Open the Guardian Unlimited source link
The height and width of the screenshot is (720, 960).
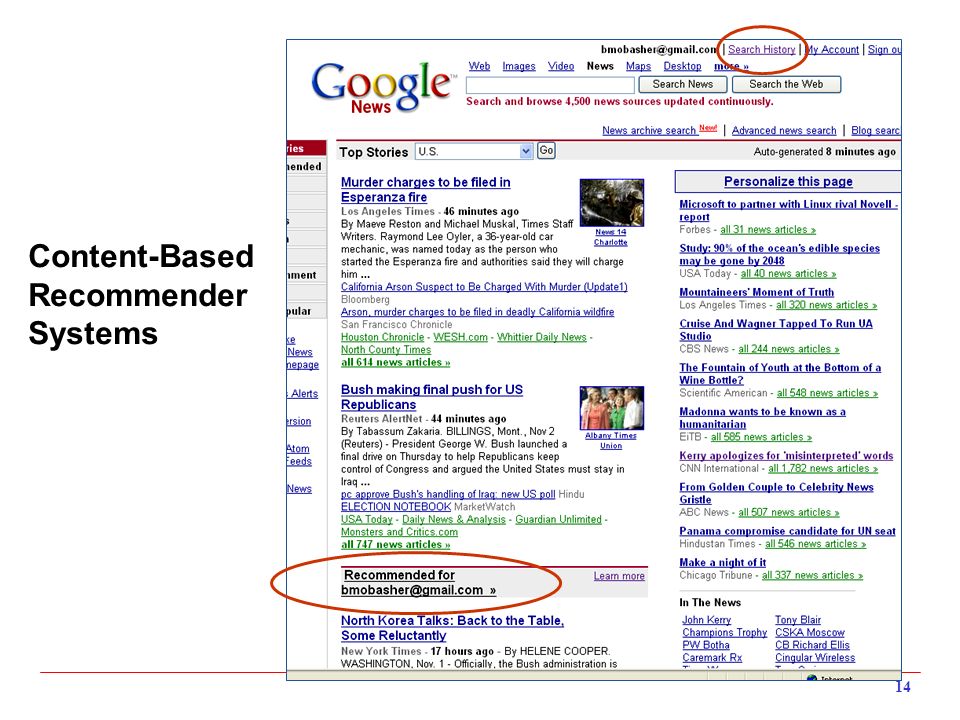tap(558, 519)
